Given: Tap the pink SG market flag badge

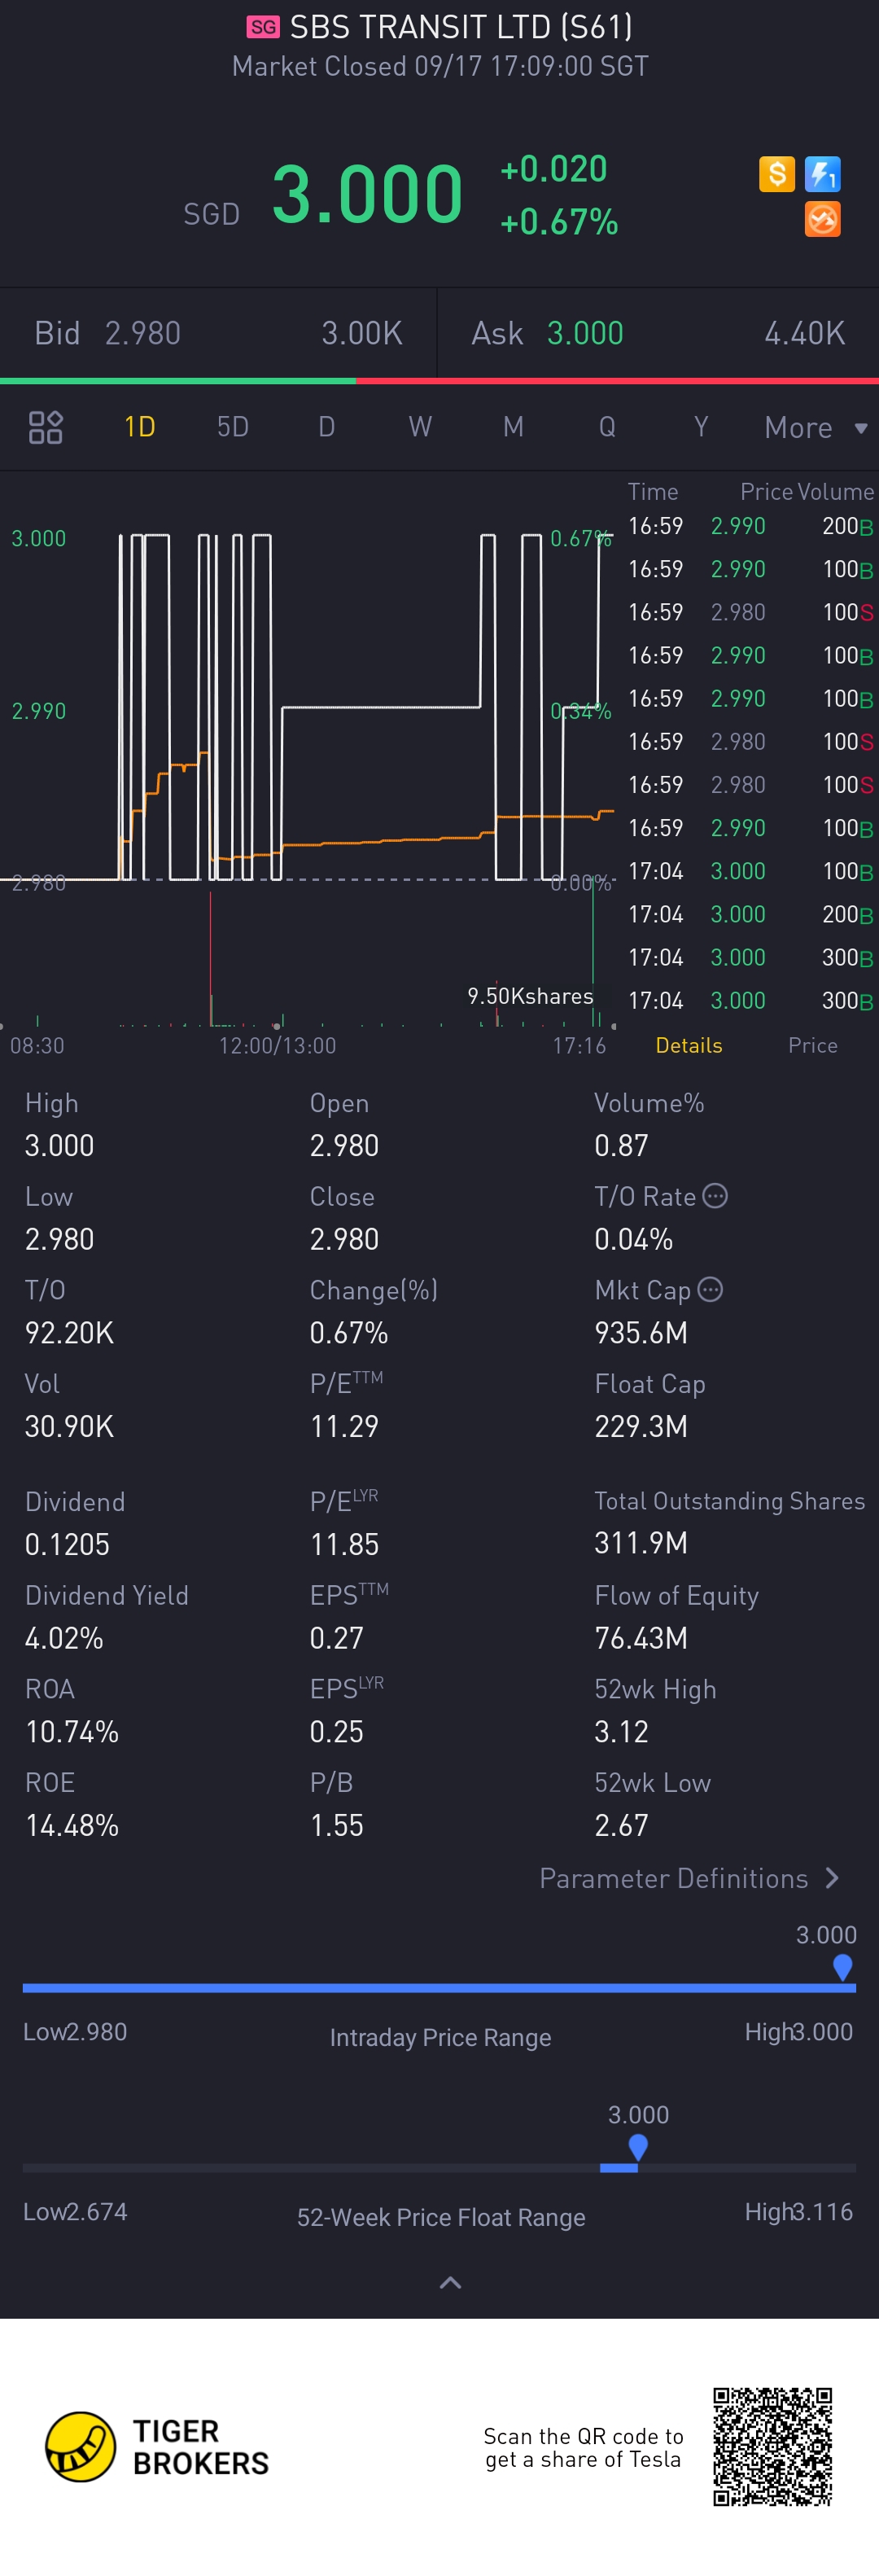Looking at the screenshot, I should pyautogui.click(x=263, y=27).
